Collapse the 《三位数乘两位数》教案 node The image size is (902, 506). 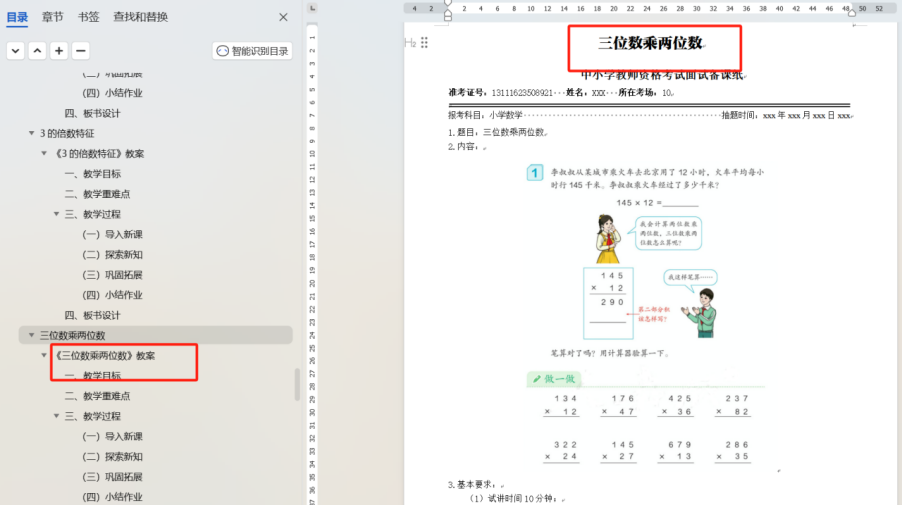(x=44, y=356)
